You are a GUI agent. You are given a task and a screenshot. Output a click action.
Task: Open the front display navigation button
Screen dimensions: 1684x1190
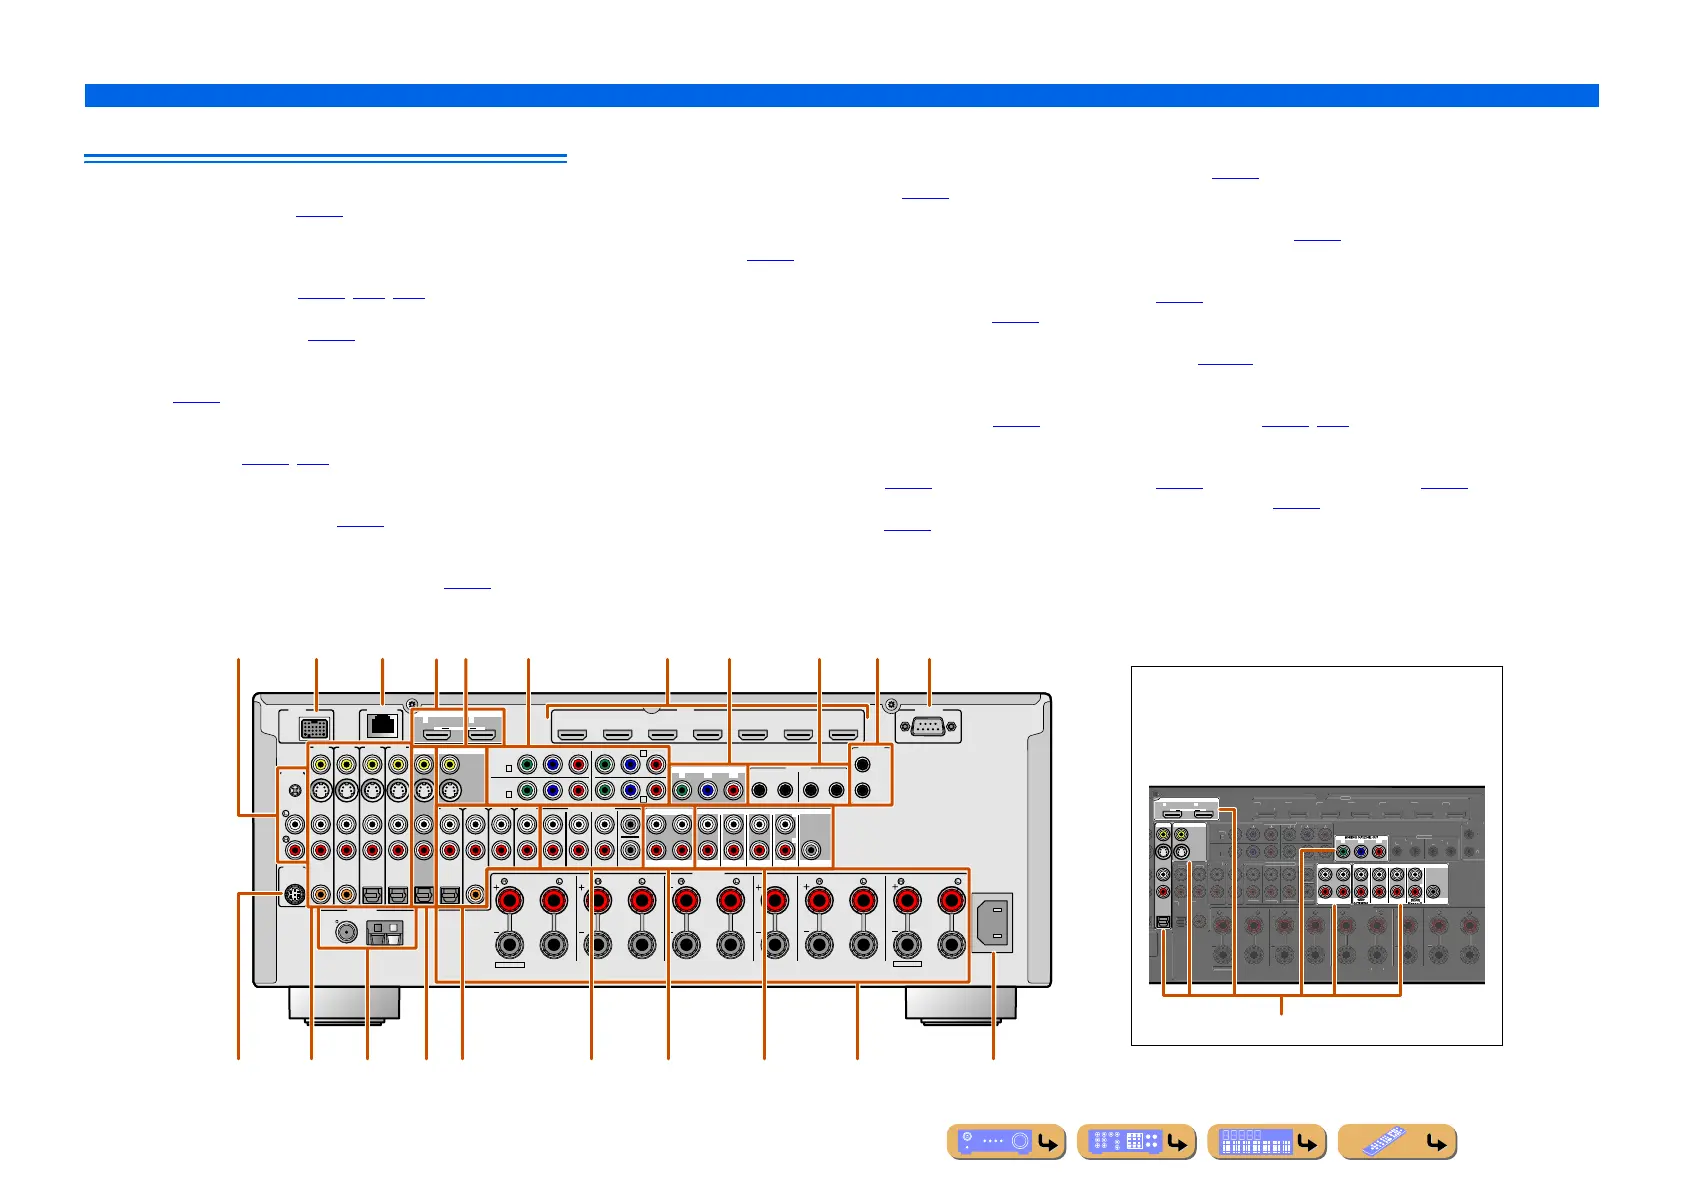click(1266, 1142)
